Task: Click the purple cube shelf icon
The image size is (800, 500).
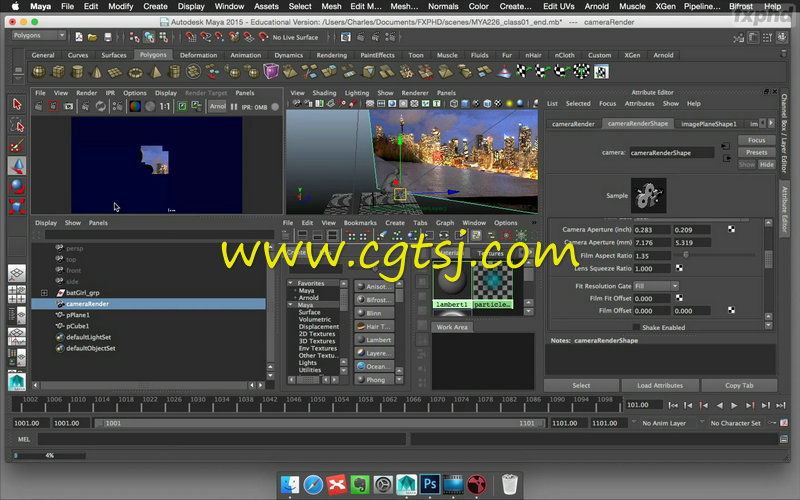Action: point(271,71)
